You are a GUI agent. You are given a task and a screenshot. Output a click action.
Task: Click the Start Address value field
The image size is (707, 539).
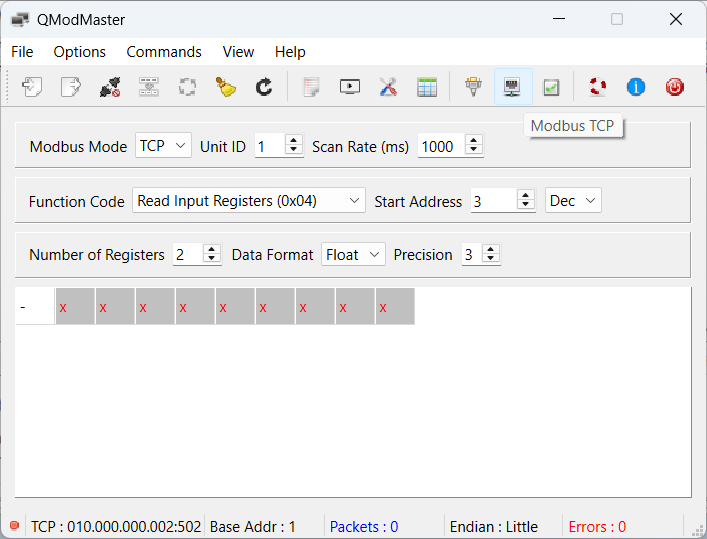494,201
